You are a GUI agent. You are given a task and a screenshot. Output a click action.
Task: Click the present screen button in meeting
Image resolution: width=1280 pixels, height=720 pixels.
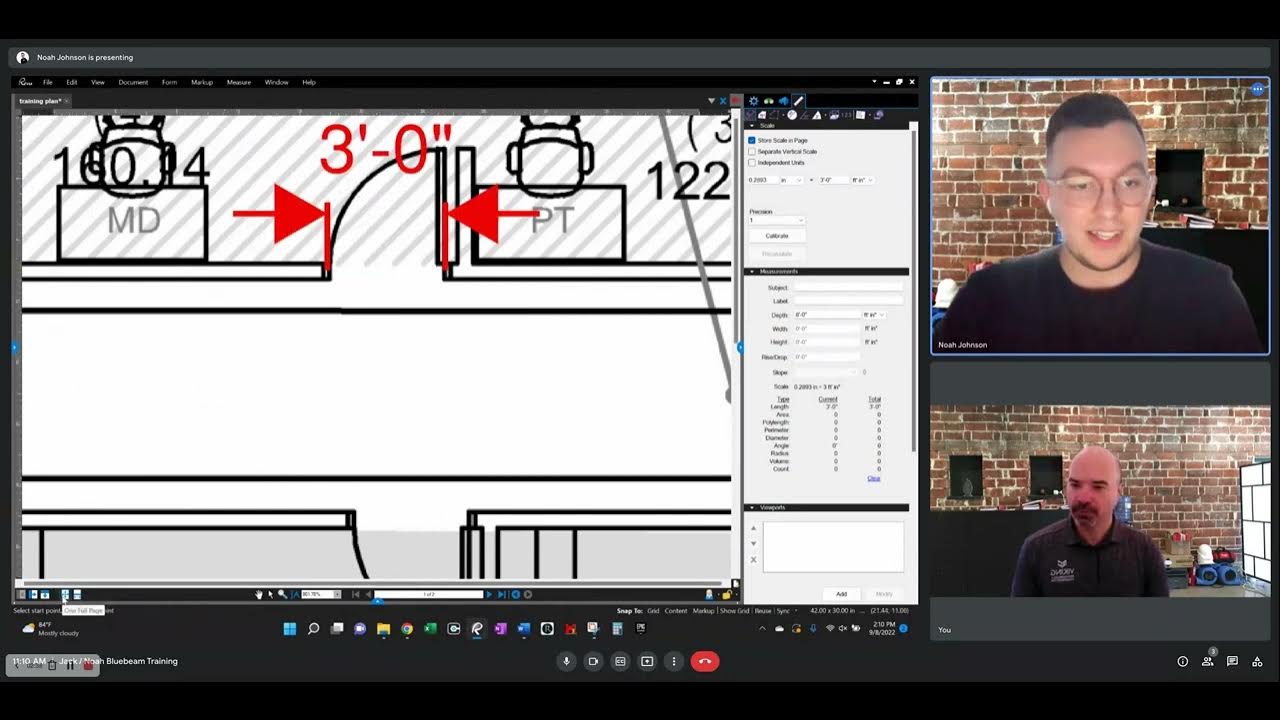pyautogui.click(x=647, y=661)
